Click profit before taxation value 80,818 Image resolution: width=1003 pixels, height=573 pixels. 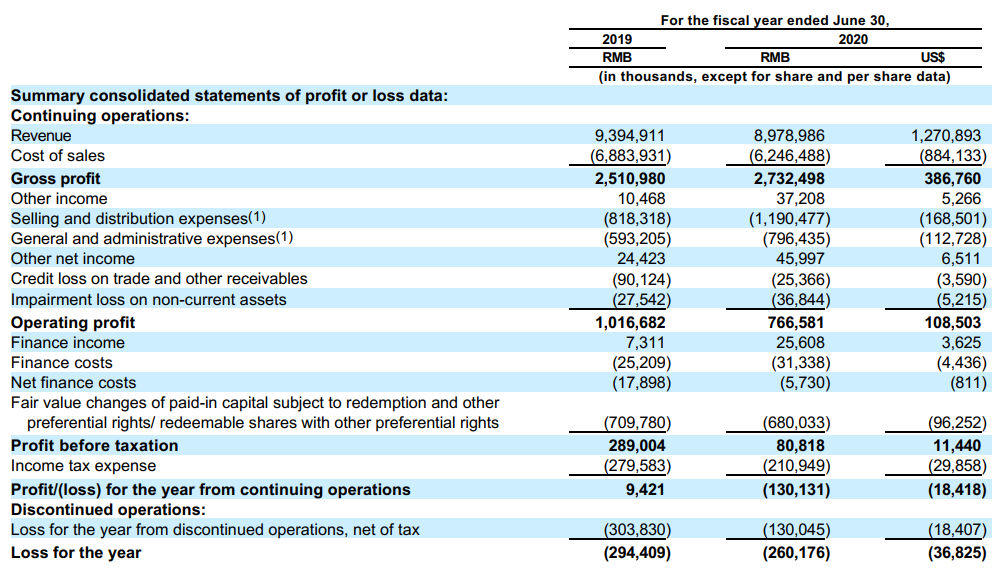tap(800, 445)
